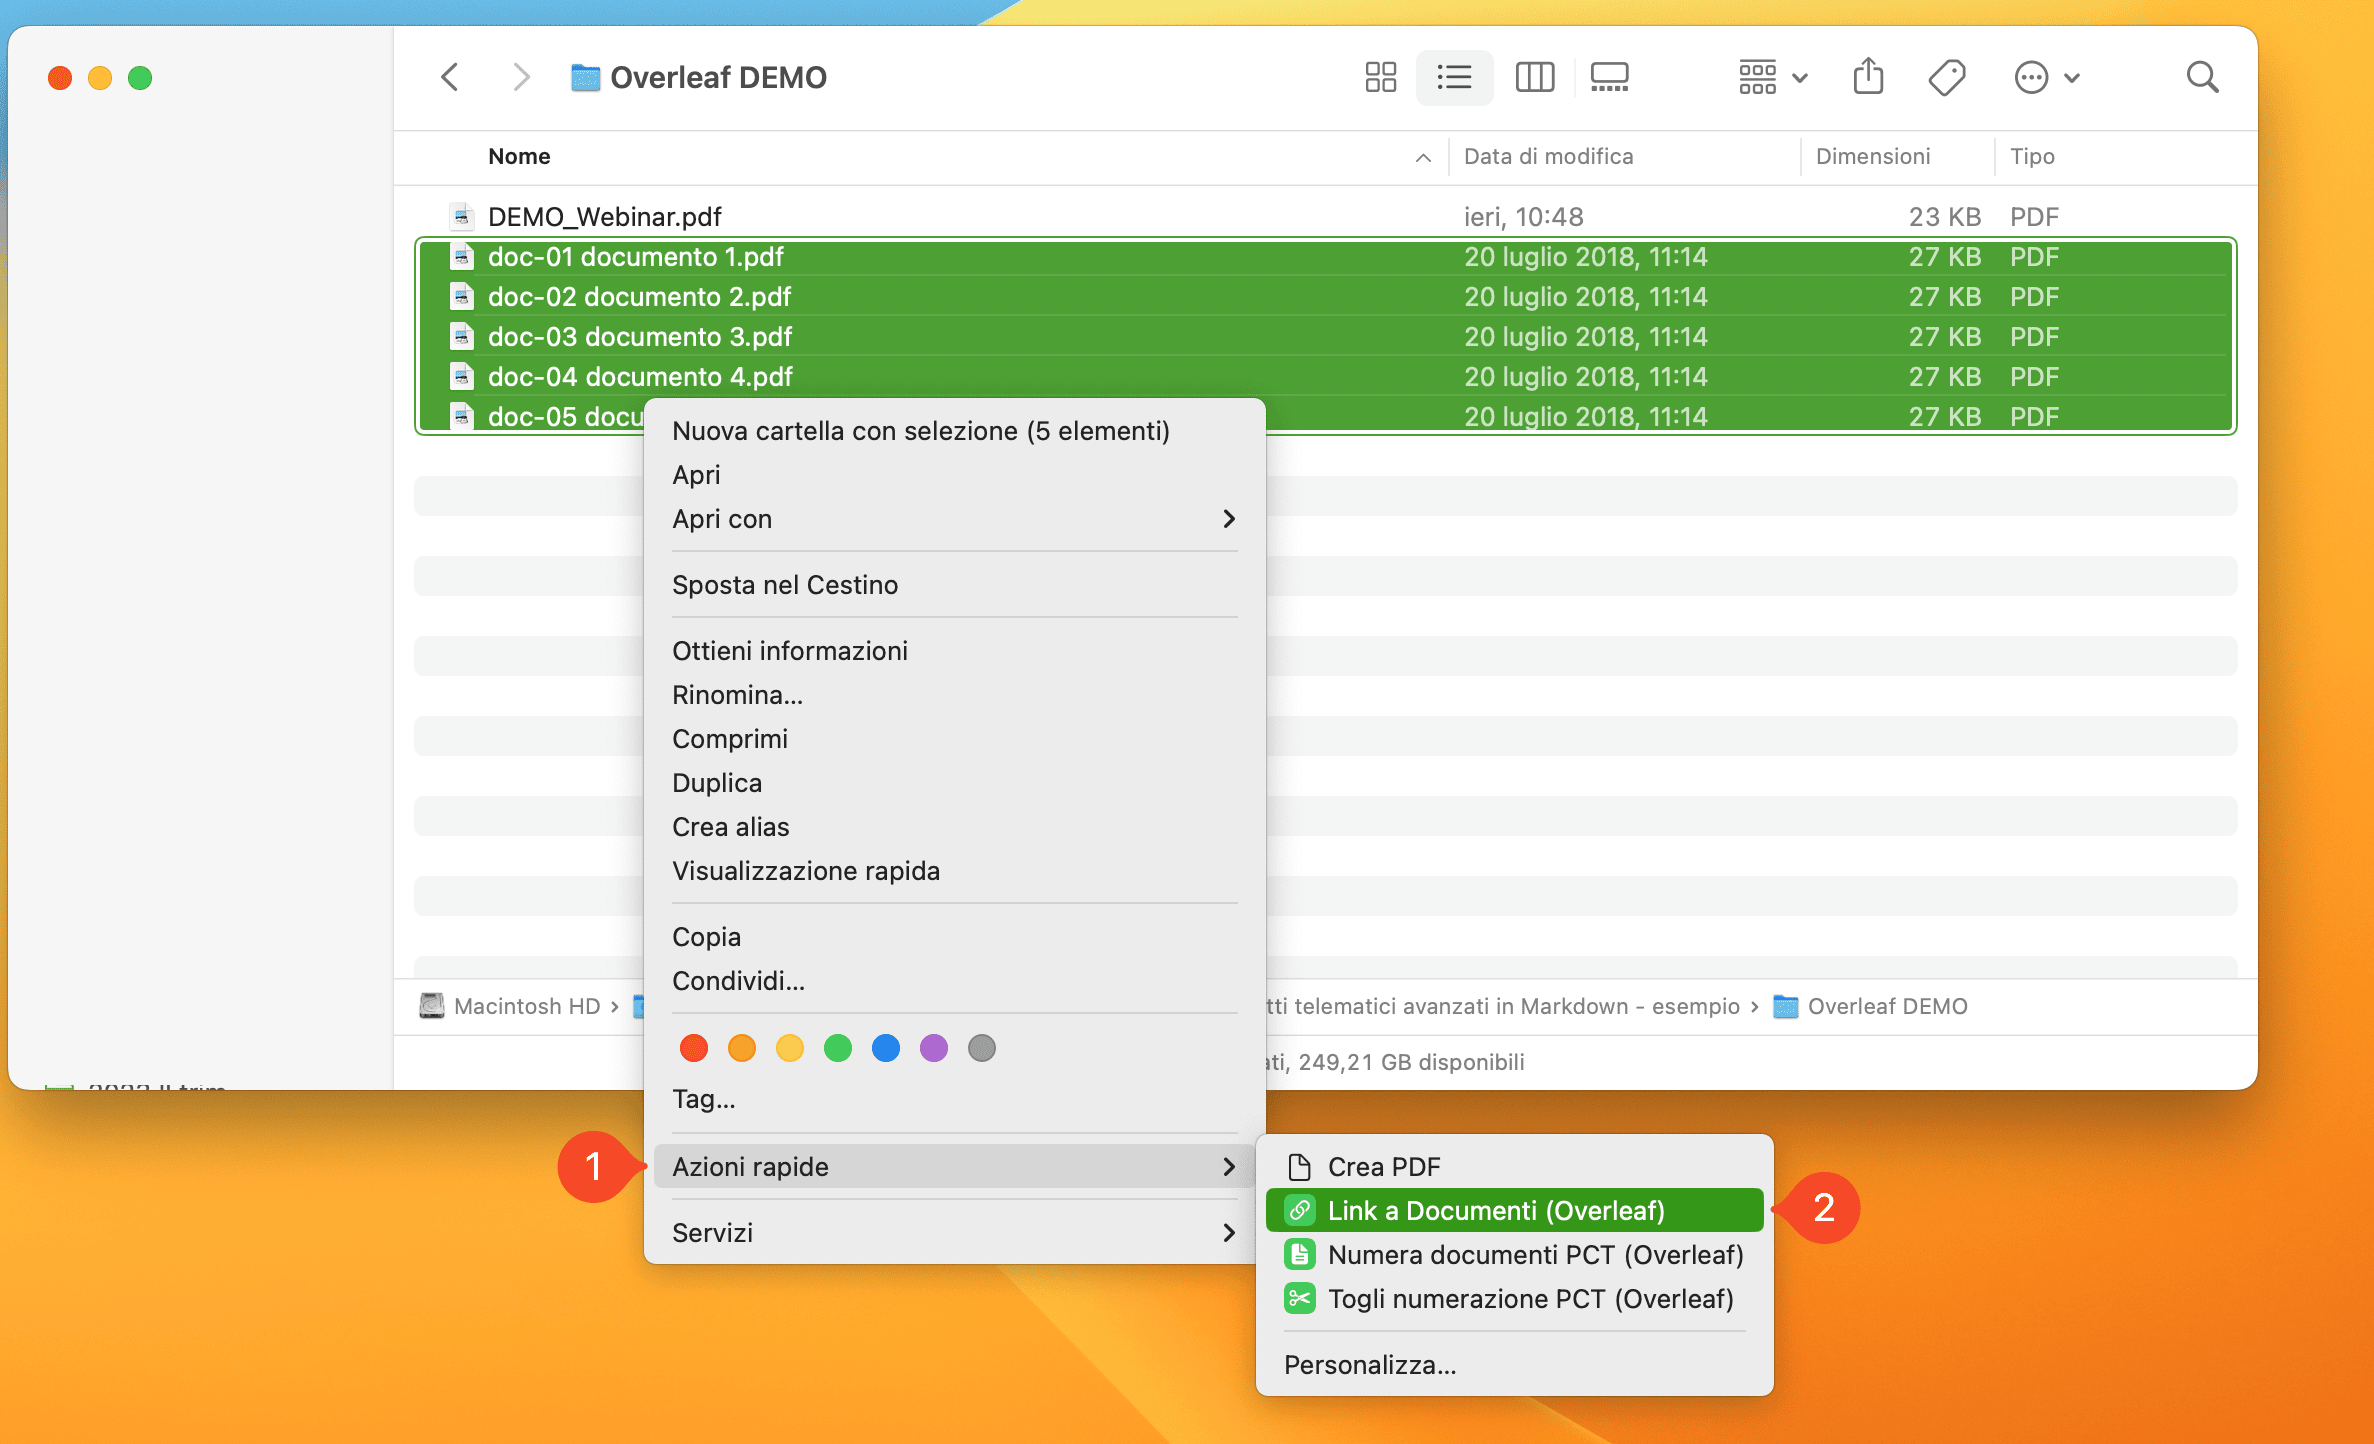Open the group-by options dropdown
The height and width of the screenshot is (1444, 2374).
1773,77
